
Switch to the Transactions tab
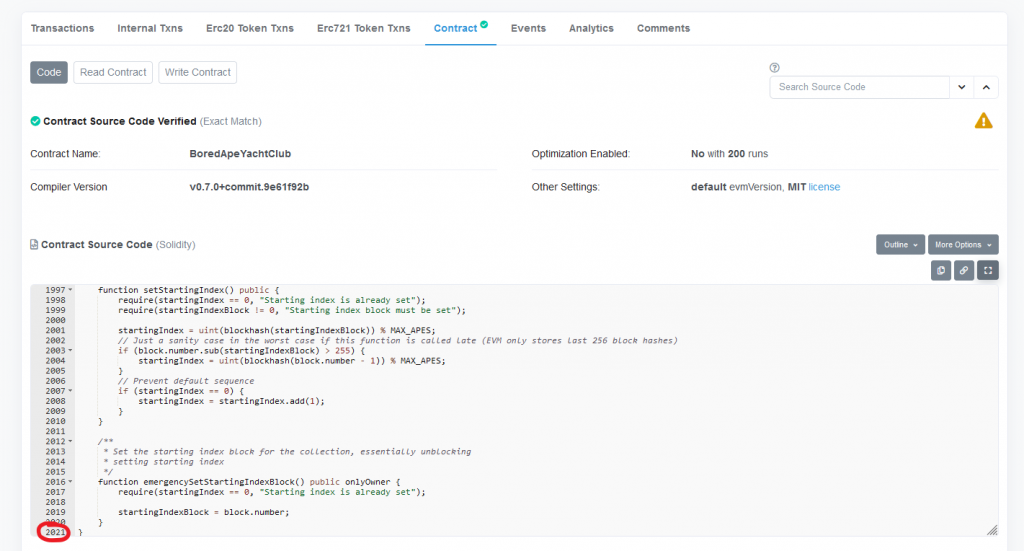coord(63,28)
